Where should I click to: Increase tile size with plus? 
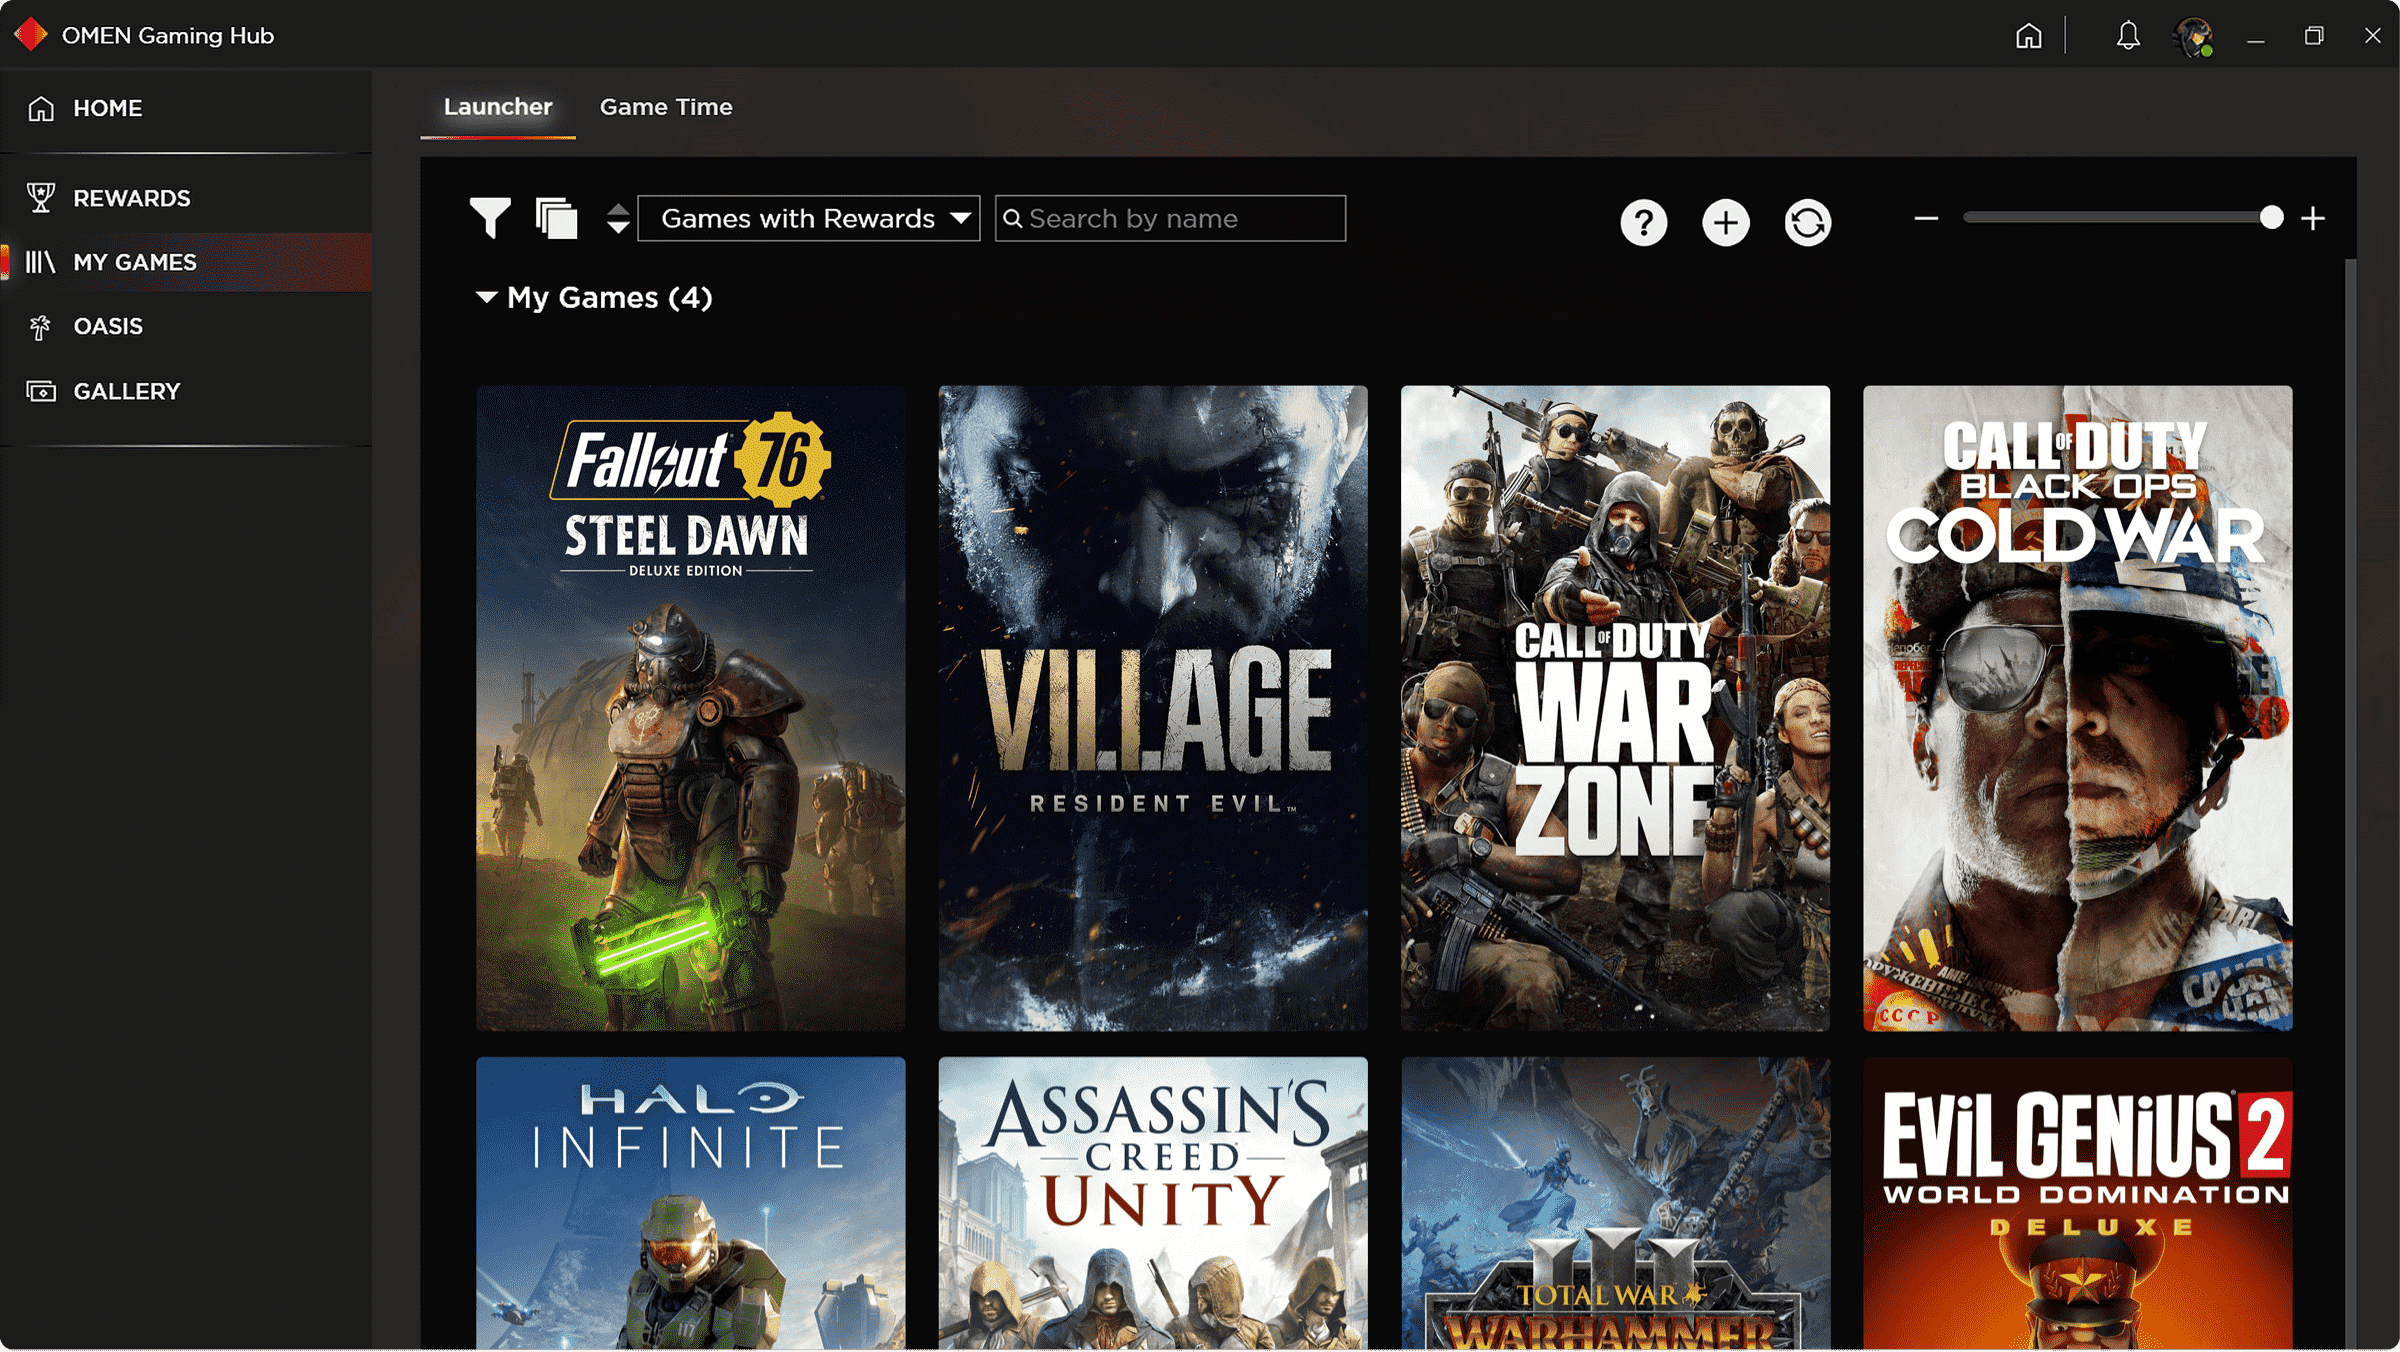2313,218
